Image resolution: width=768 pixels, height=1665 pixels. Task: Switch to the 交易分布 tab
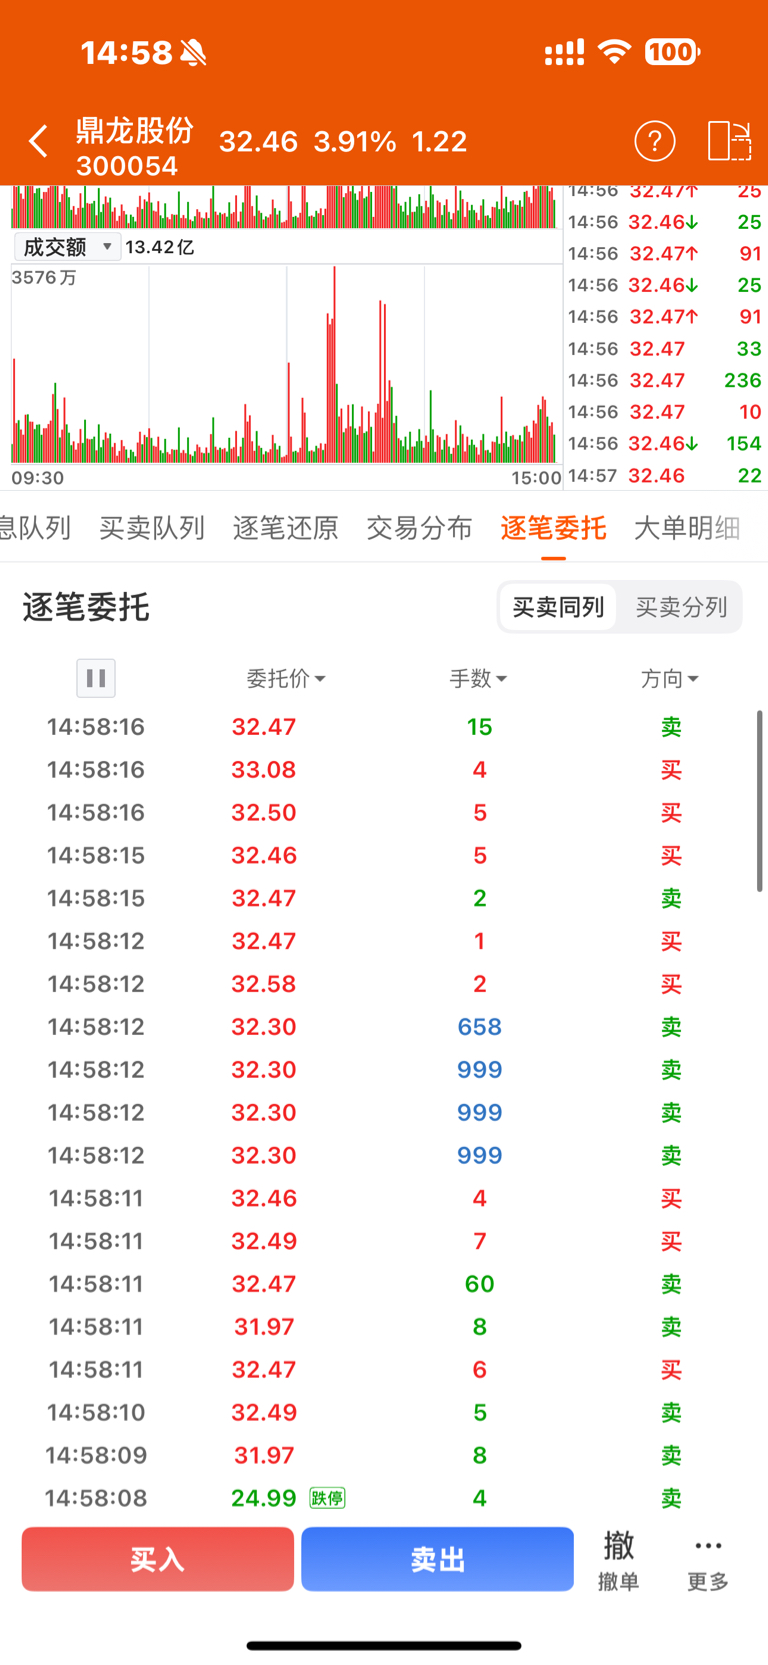coord(419,528)
